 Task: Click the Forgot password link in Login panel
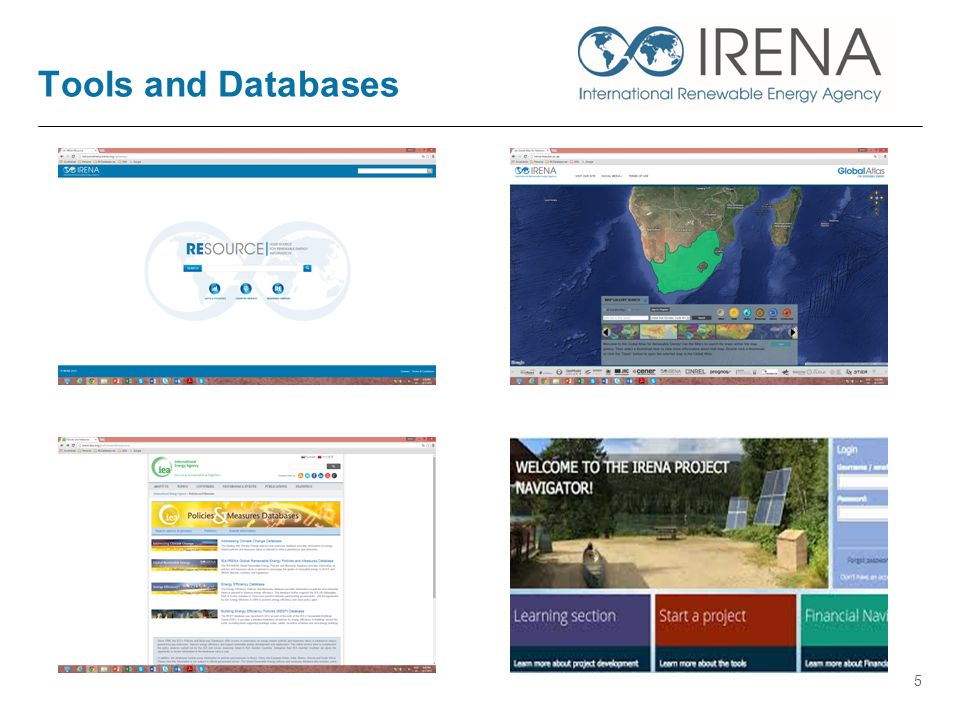[867, 560]
